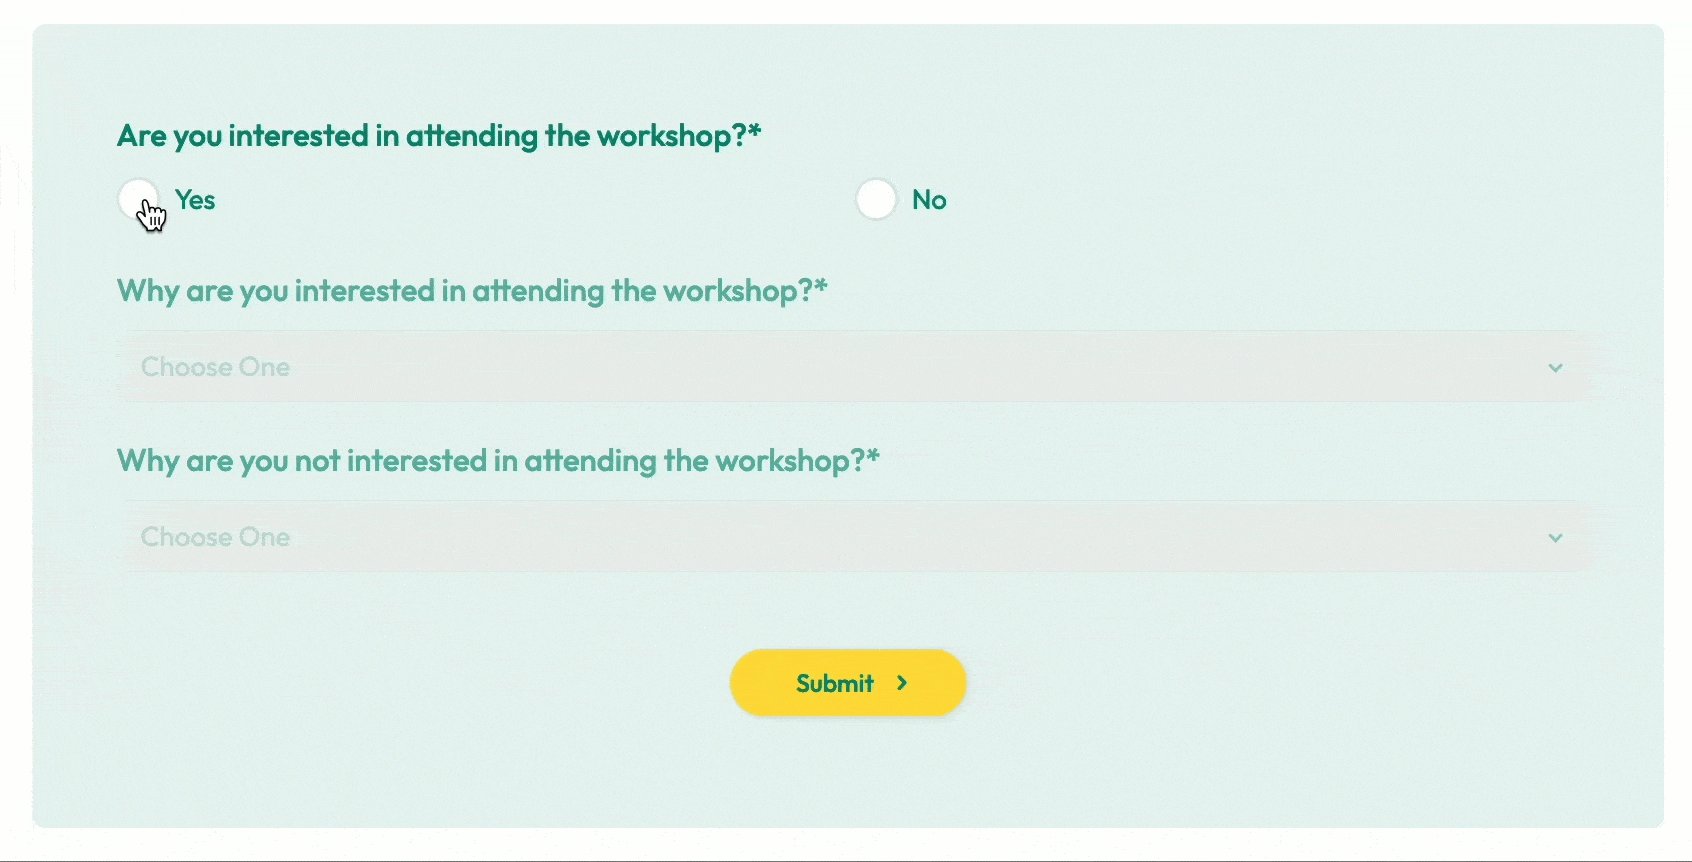This screenshot has height=862, width=1692.
Task: Select the No radio button
Action: click(x=876, y=199)
